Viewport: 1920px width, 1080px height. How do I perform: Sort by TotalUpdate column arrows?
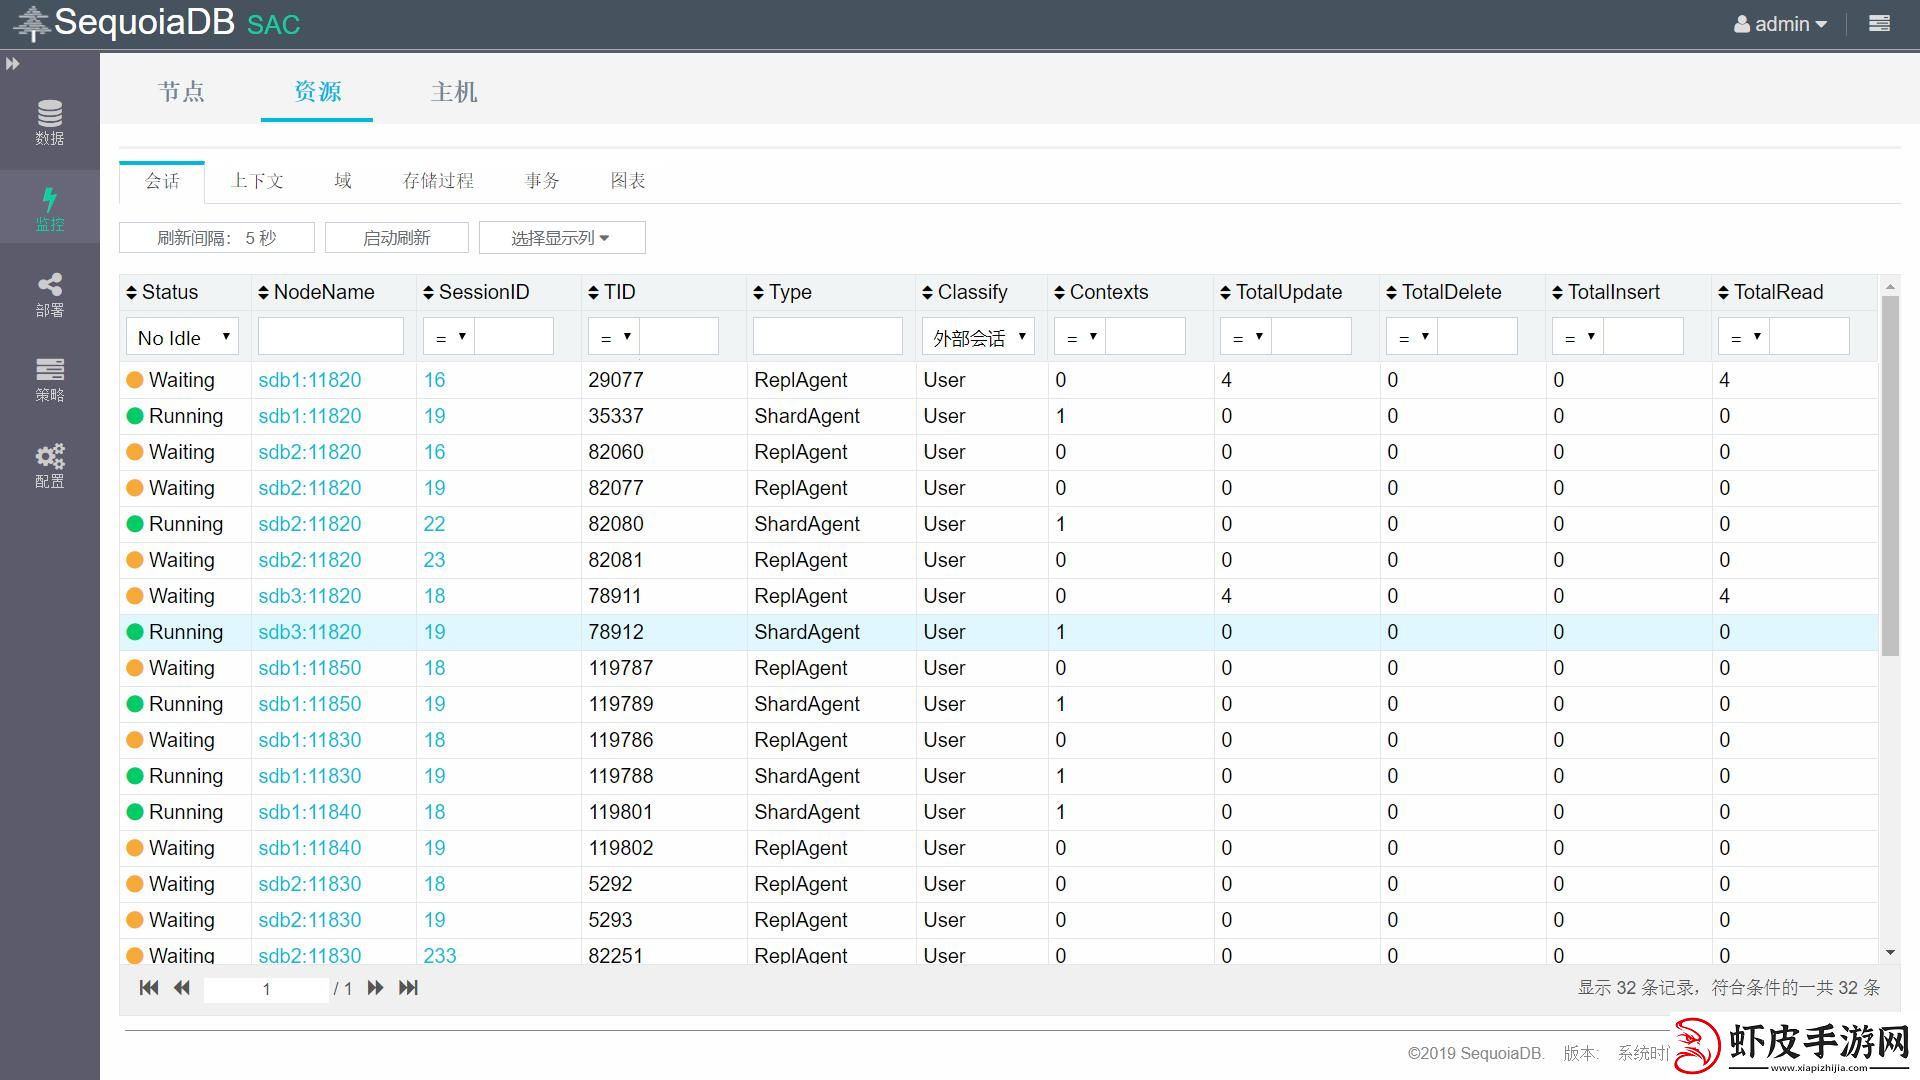1225,293
